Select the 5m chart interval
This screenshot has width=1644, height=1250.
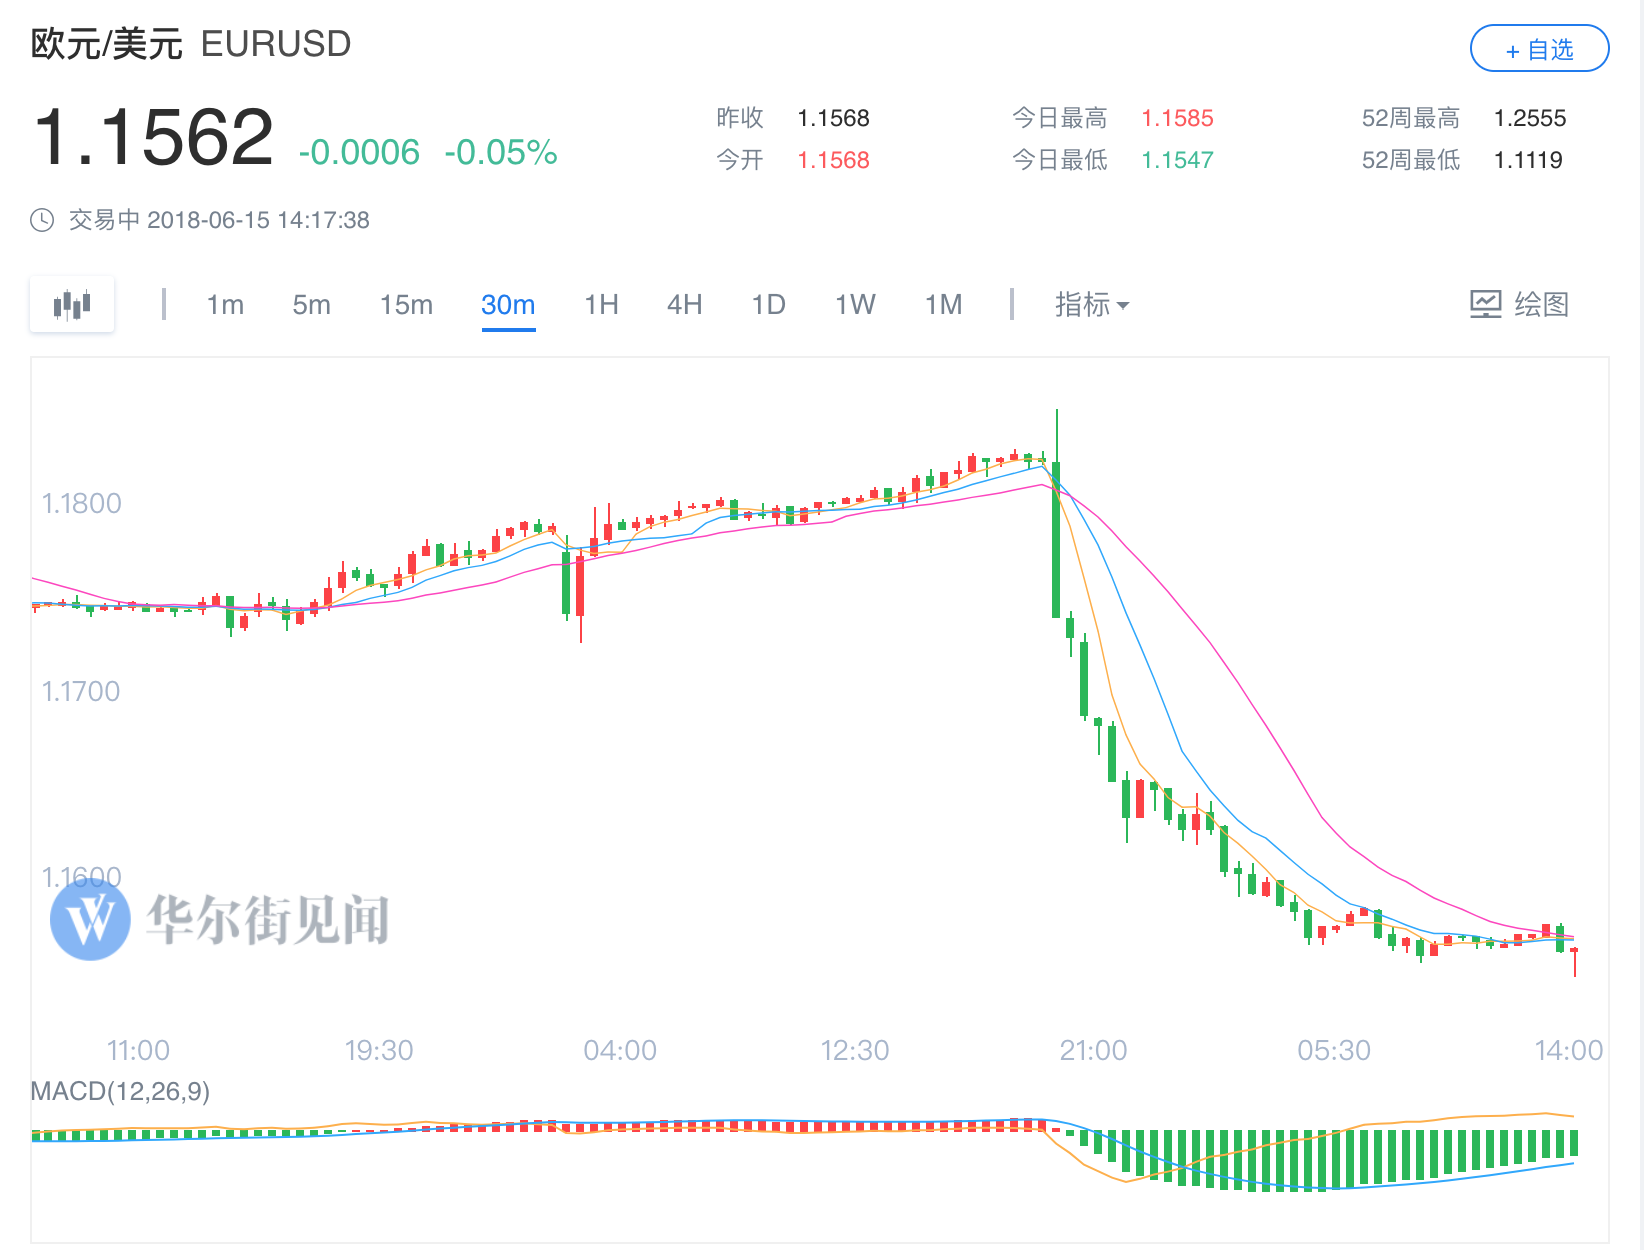pos(311,304)
